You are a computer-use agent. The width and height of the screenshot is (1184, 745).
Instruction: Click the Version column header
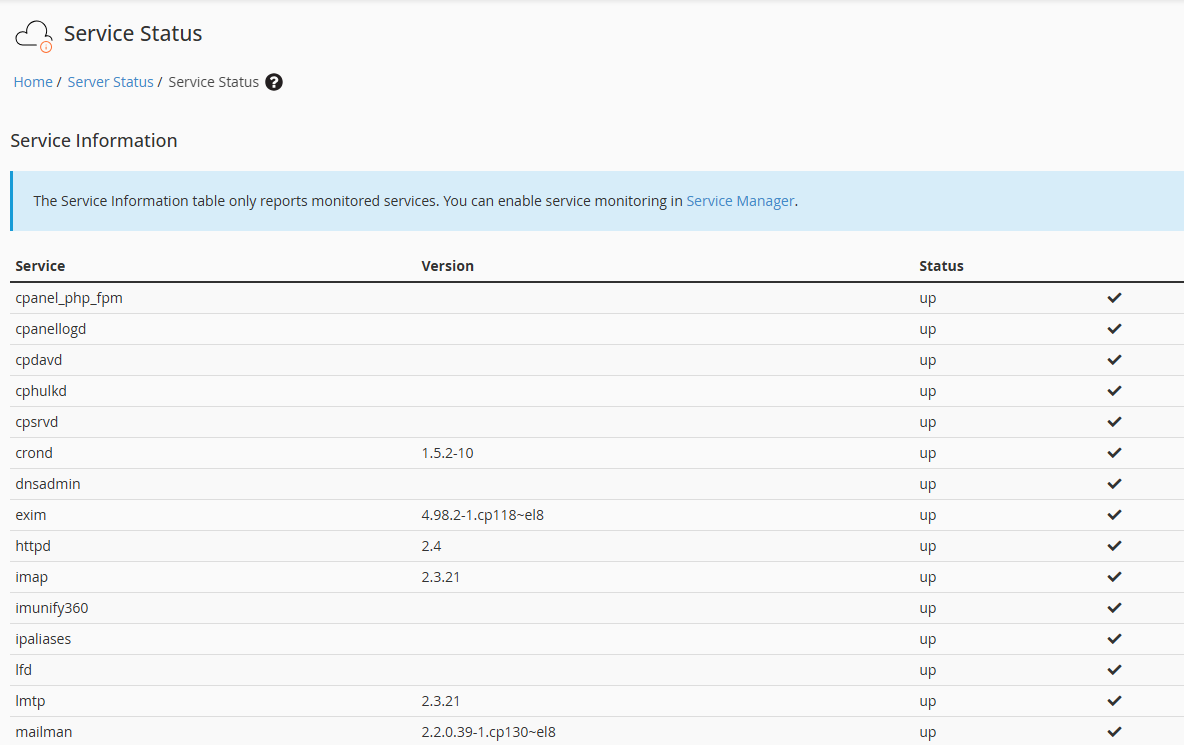[x=447, y=266]
